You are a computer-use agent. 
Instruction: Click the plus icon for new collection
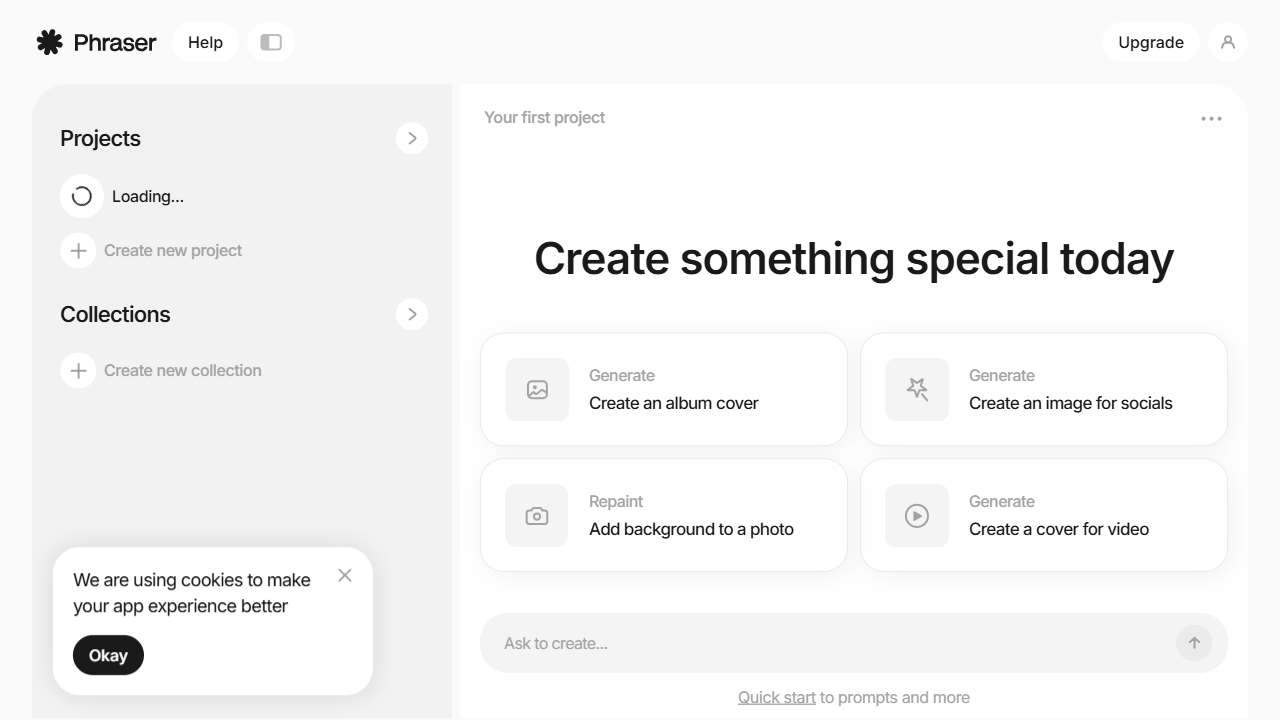coord(78,370)
